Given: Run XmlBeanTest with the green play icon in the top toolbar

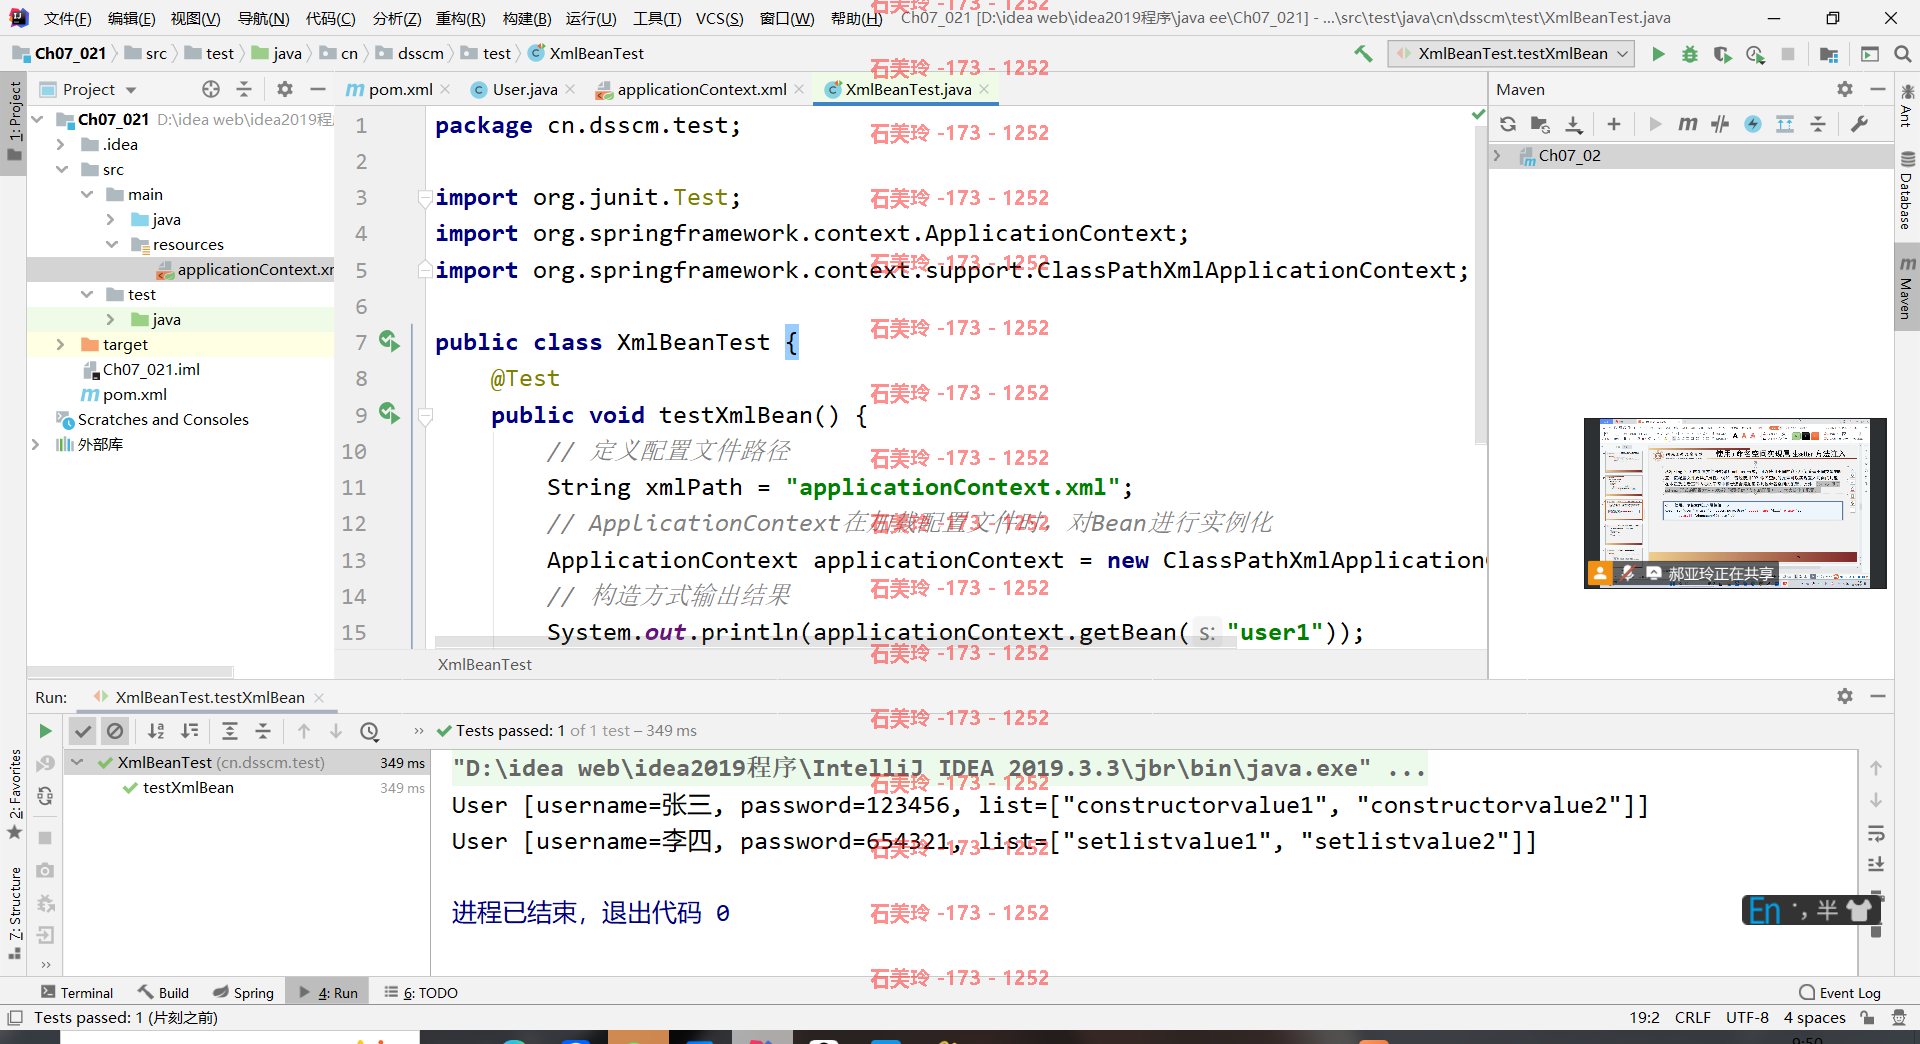Looking at the screenshot, I should click(1658, 54).
